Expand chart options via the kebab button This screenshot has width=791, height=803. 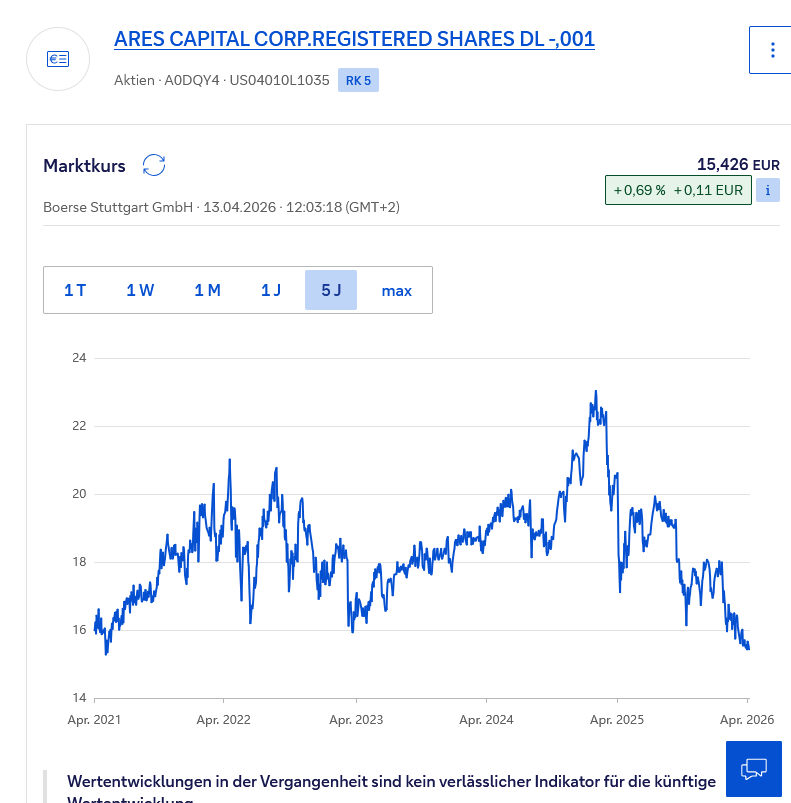[771, 49]
